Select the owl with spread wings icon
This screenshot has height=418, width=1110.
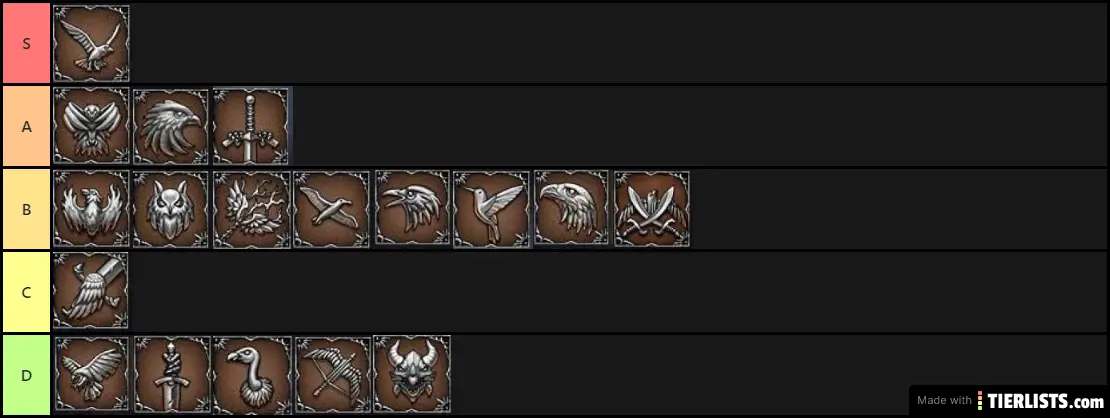[x=91, y=126]
